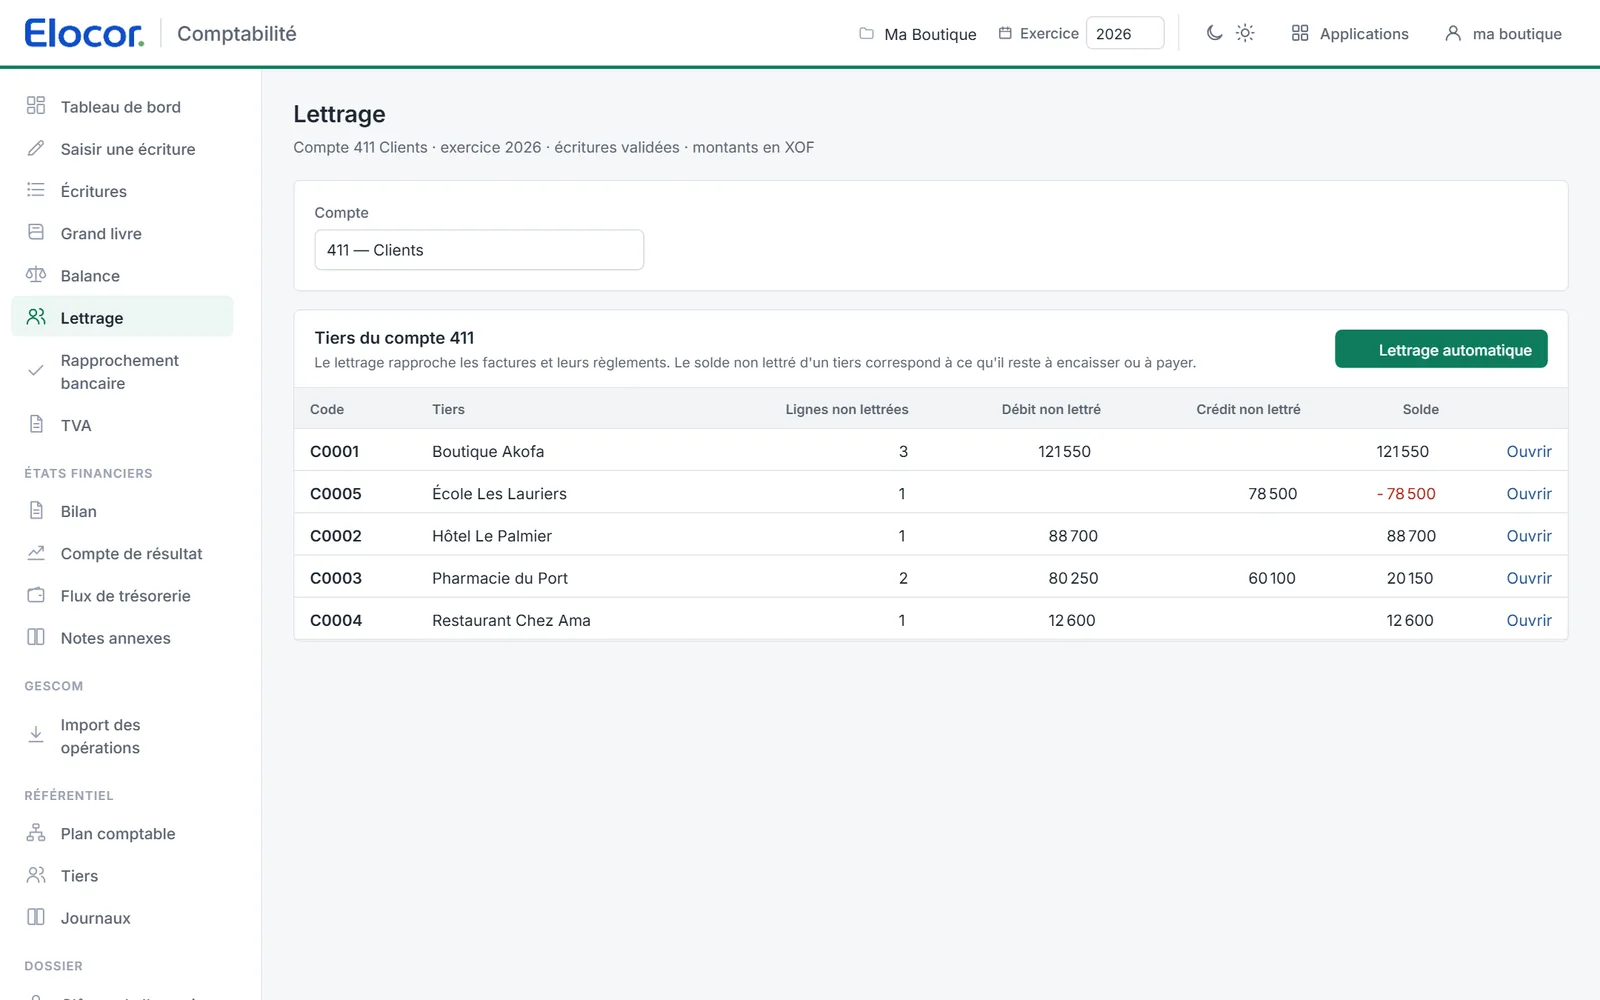Switch to dark mode with moon icon

pos(1214,33)
